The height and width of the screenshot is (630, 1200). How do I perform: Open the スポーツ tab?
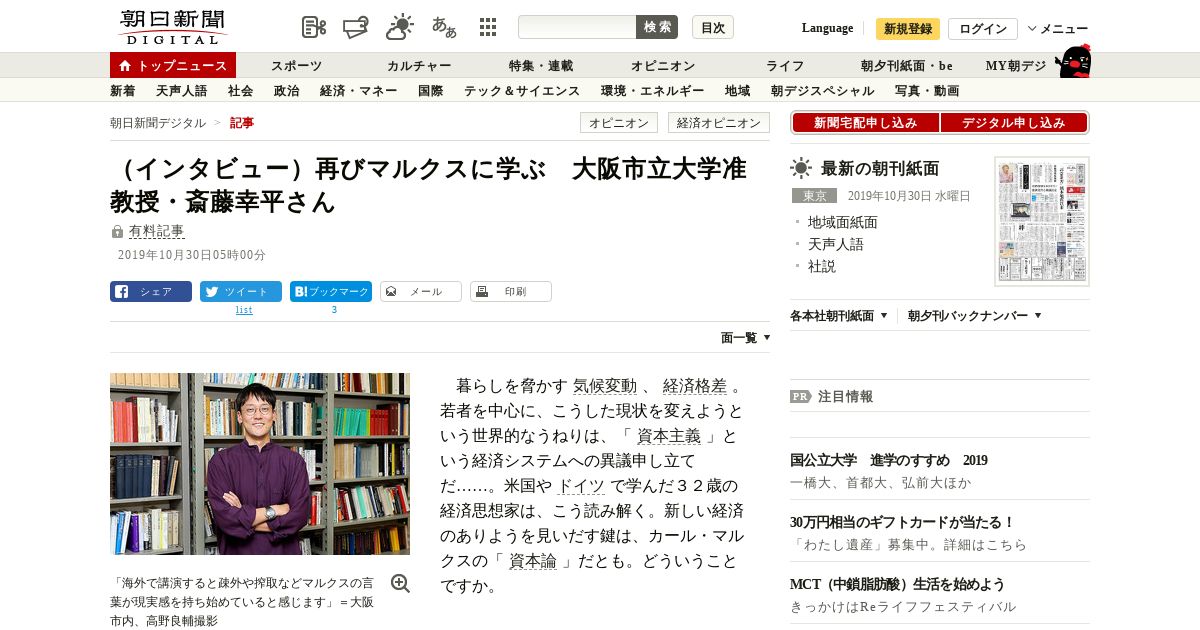[297, 66]
